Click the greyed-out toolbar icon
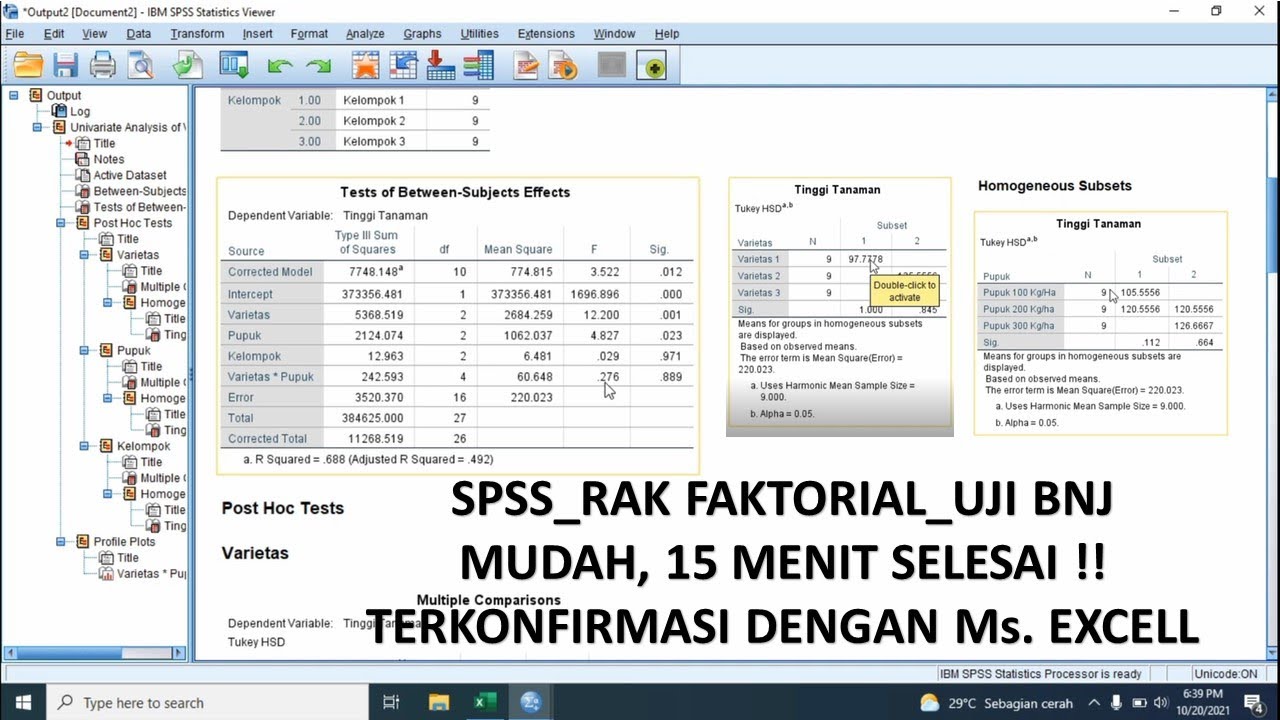 612,66
